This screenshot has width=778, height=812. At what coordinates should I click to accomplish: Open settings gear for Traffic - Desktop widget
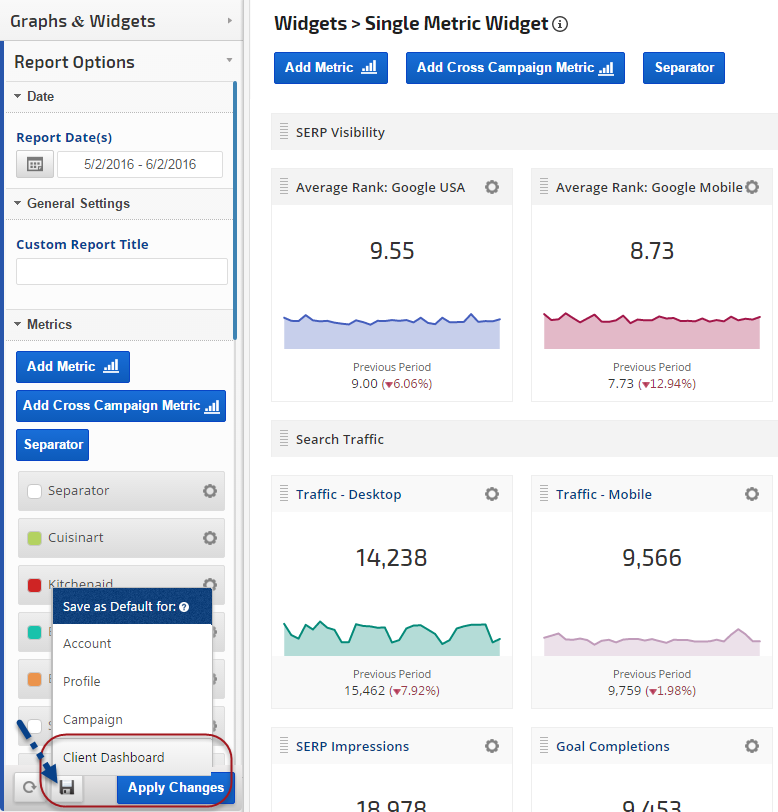coord(492,494)
